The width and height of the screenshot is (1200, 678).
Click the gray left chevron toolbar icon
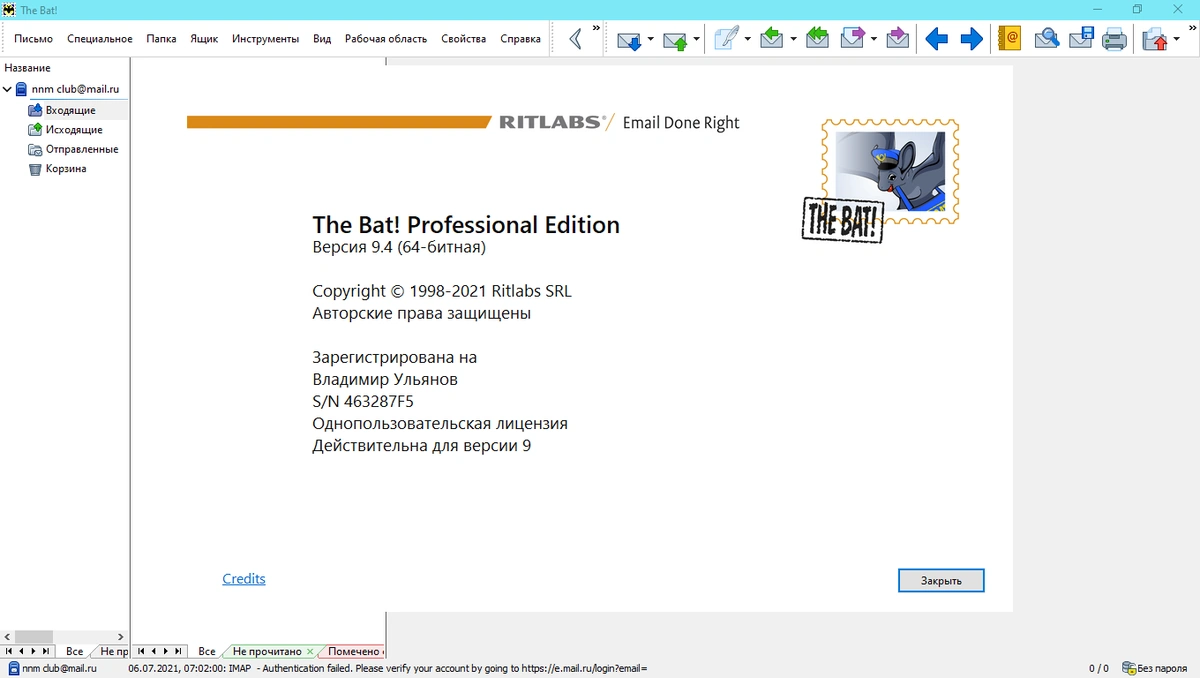tap(576, 39)
